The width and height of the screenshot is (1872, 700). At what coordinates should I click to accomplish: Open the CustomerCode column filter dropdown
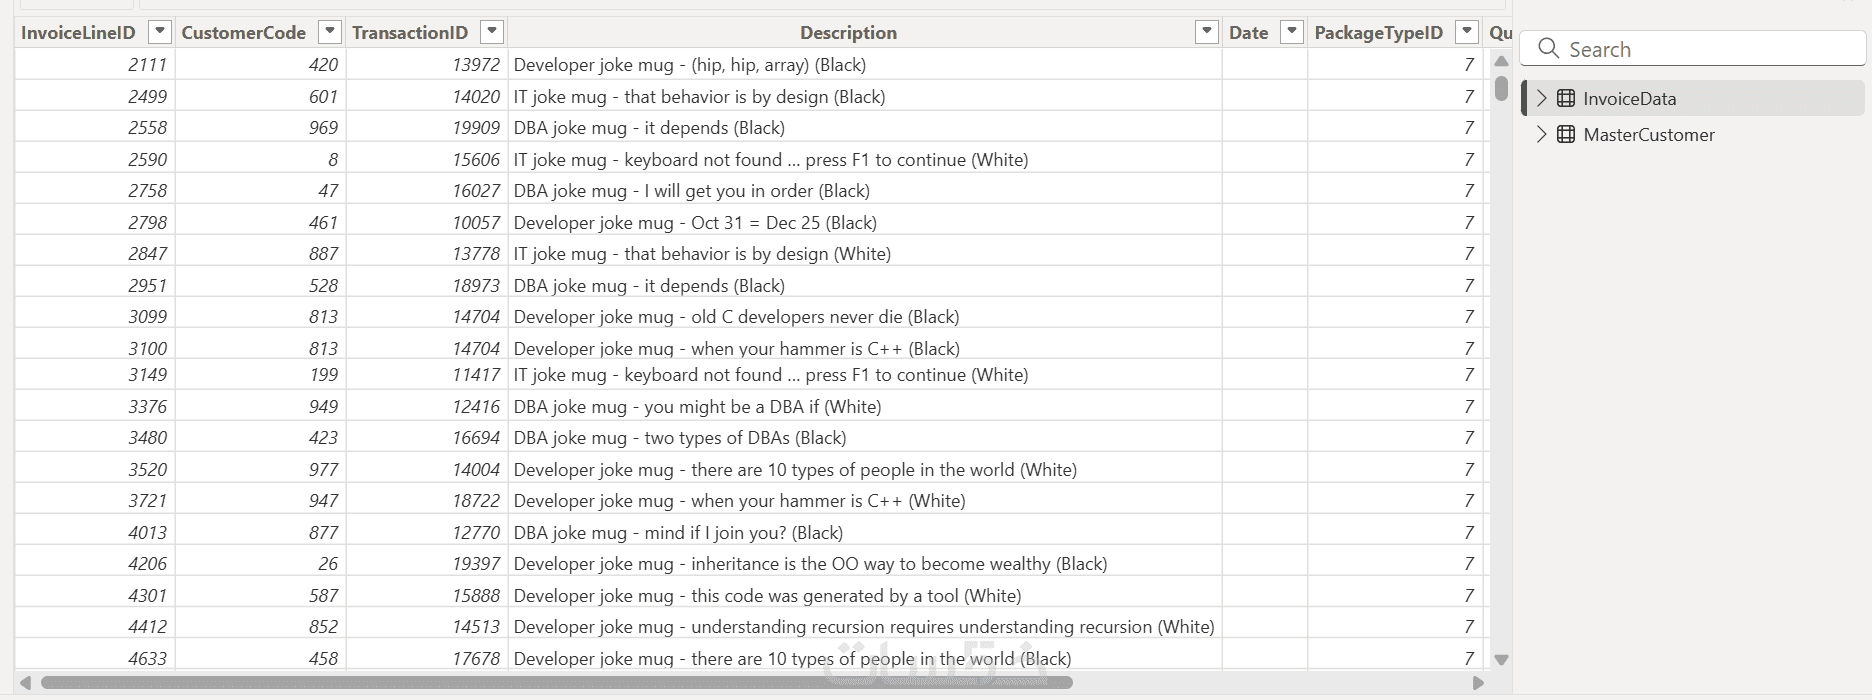click(329, 32)
